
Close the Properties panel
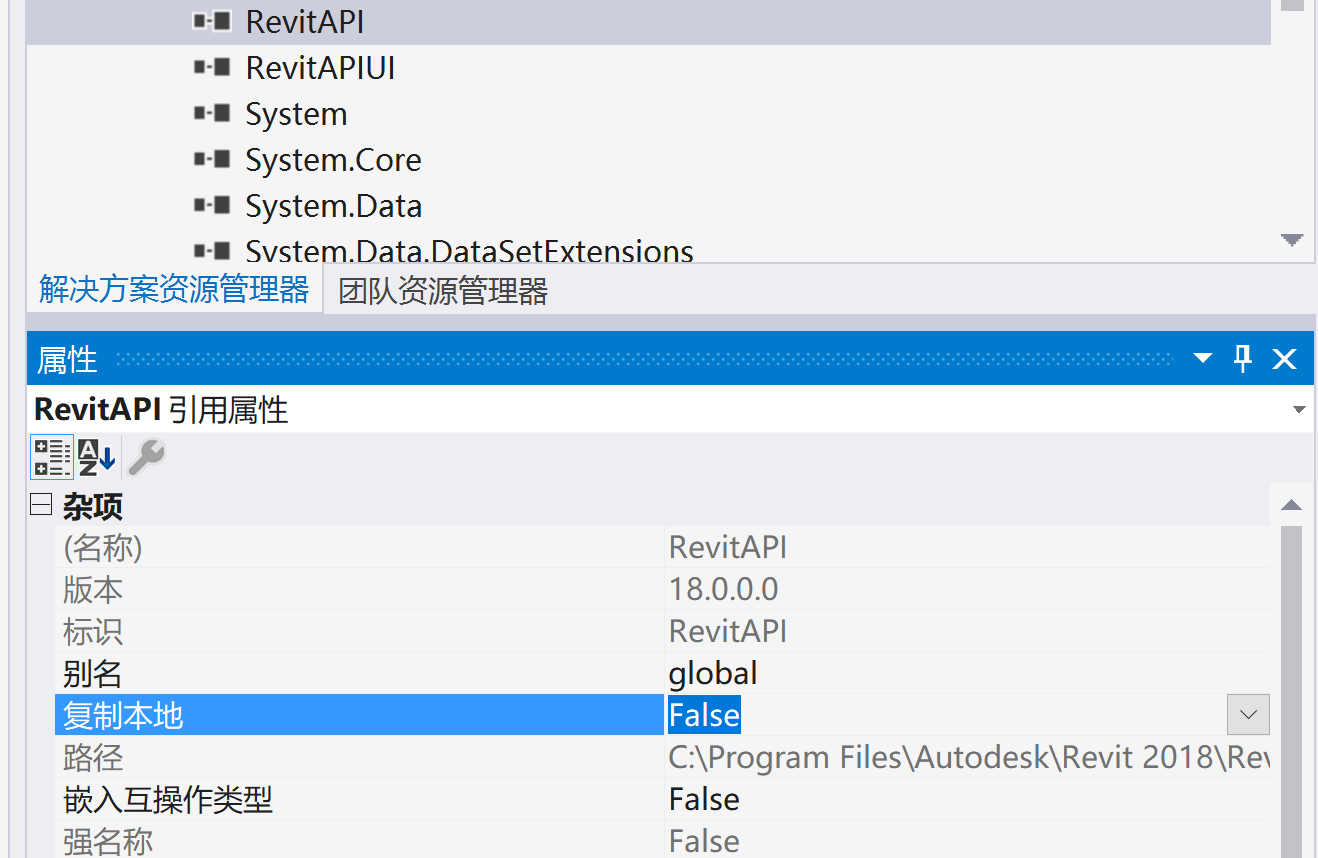[x=1284, y=358]
